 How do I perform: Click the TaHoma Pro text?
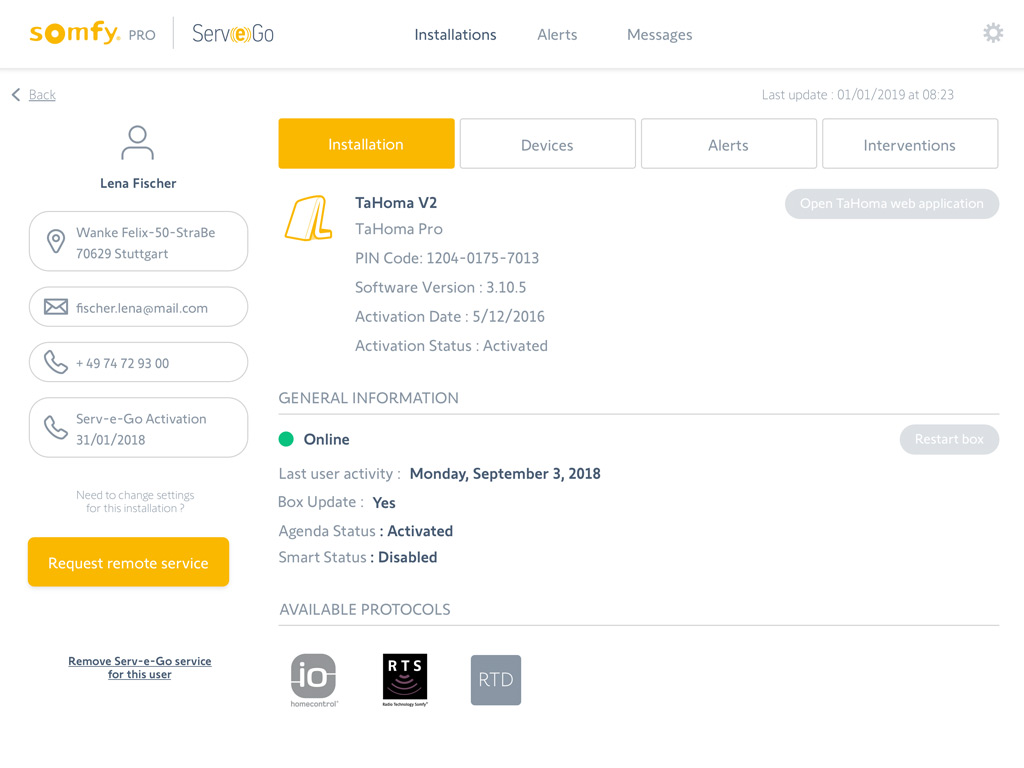click(398, 229)
